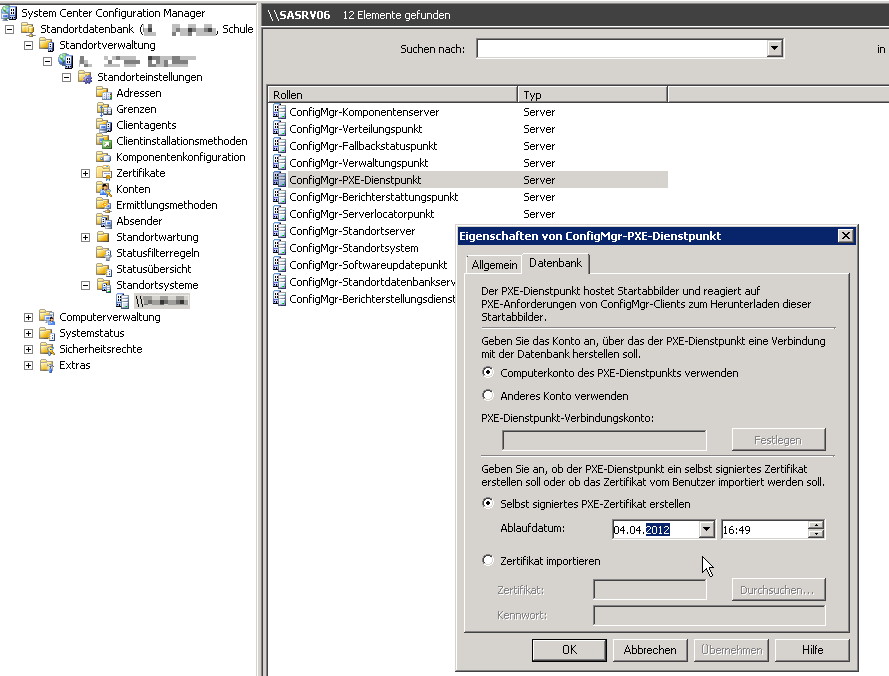Expand the Computerverwaltung tree node
Screen dimensions: 889x676
point(28,317)
